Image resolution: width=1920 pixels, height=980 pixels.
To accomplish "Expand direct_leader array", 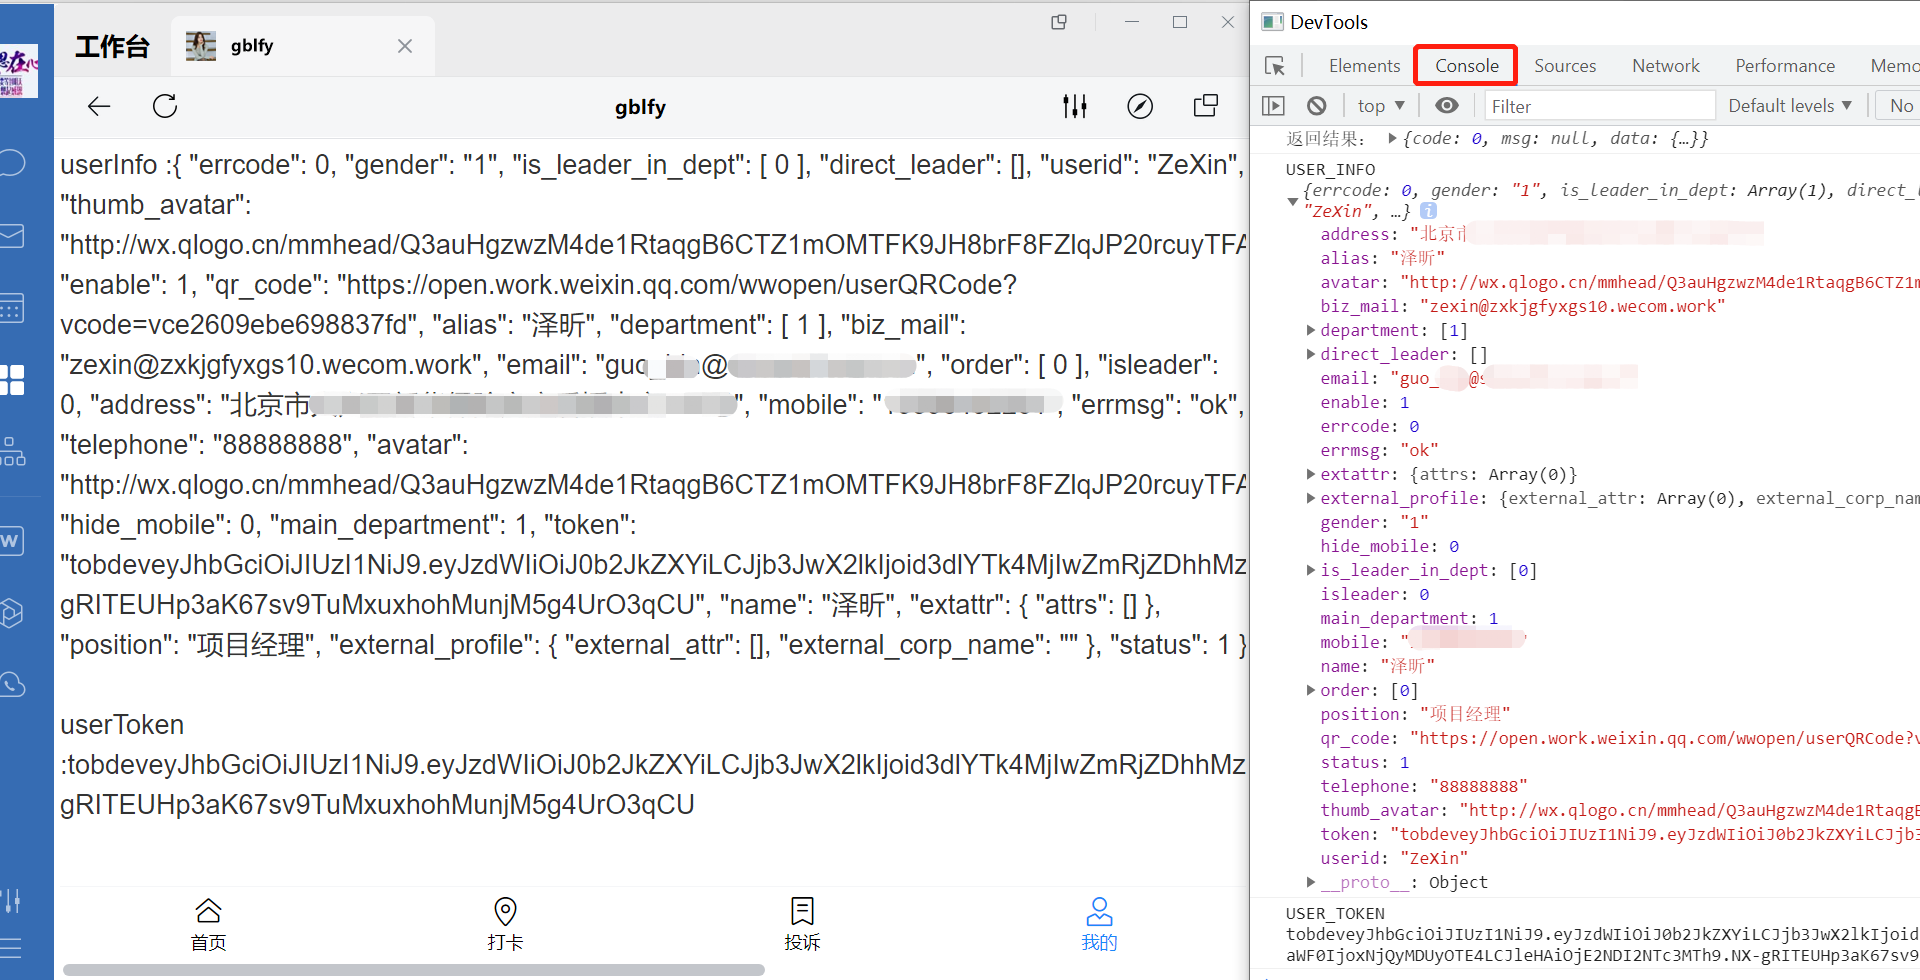I will (x=1311, y=354).
